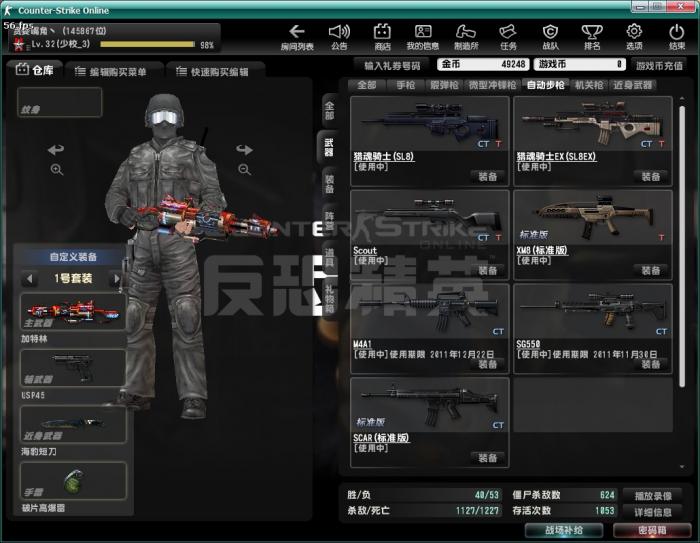
Task: Switch to next loadout set arrow
Action: click(x=117, y=279)
